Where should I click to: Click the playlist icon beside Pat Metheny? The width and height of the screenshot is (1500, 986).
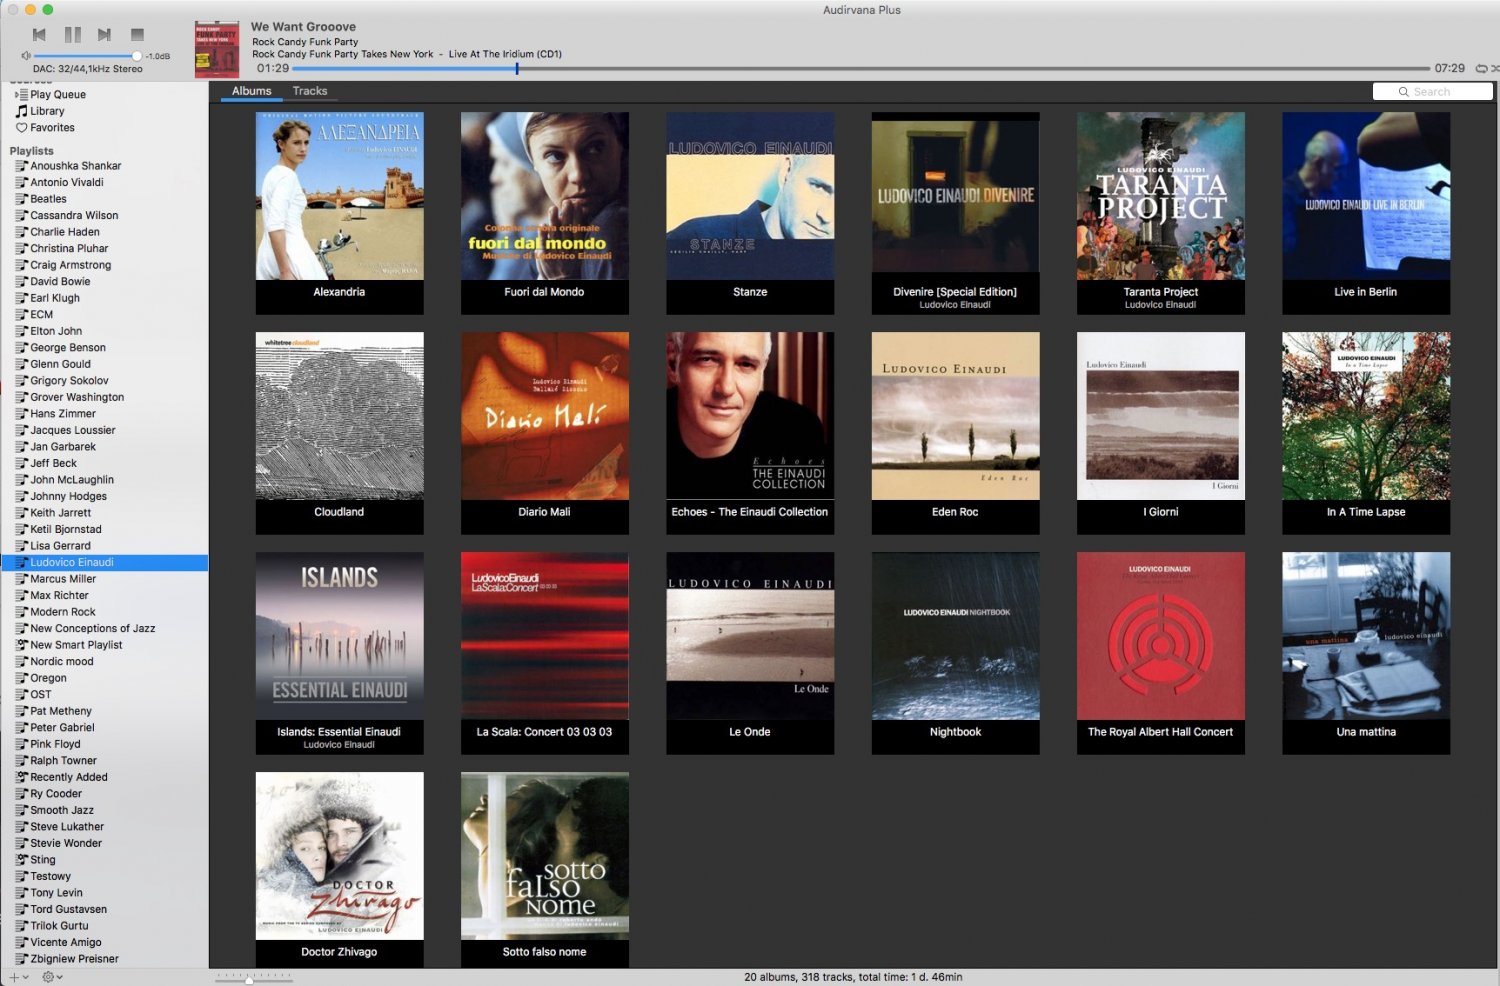(x=21, y=711)
